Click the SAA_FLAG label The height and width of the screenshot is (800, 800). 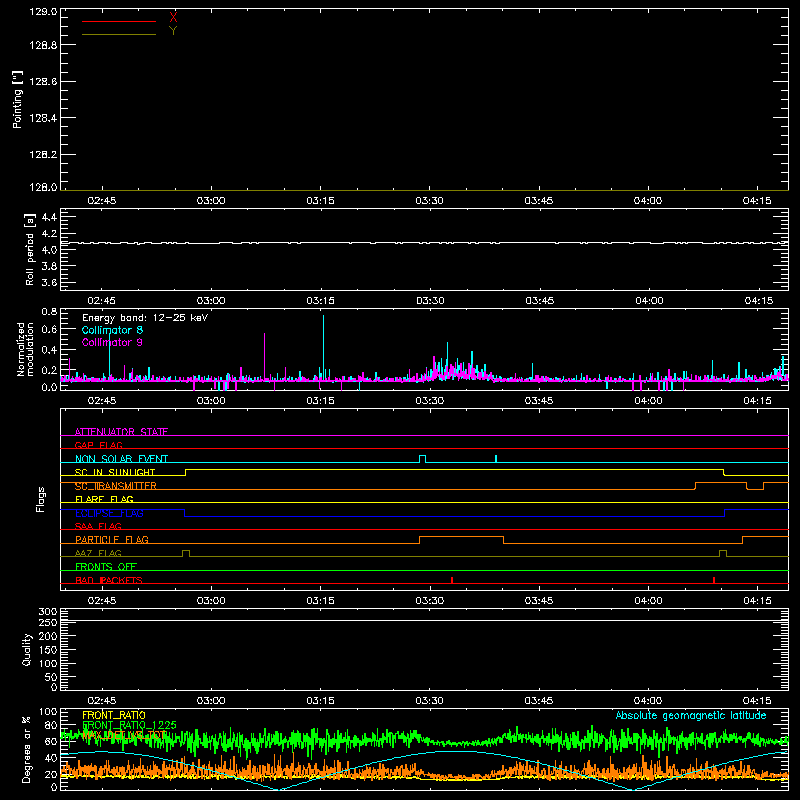pos(98,526)
